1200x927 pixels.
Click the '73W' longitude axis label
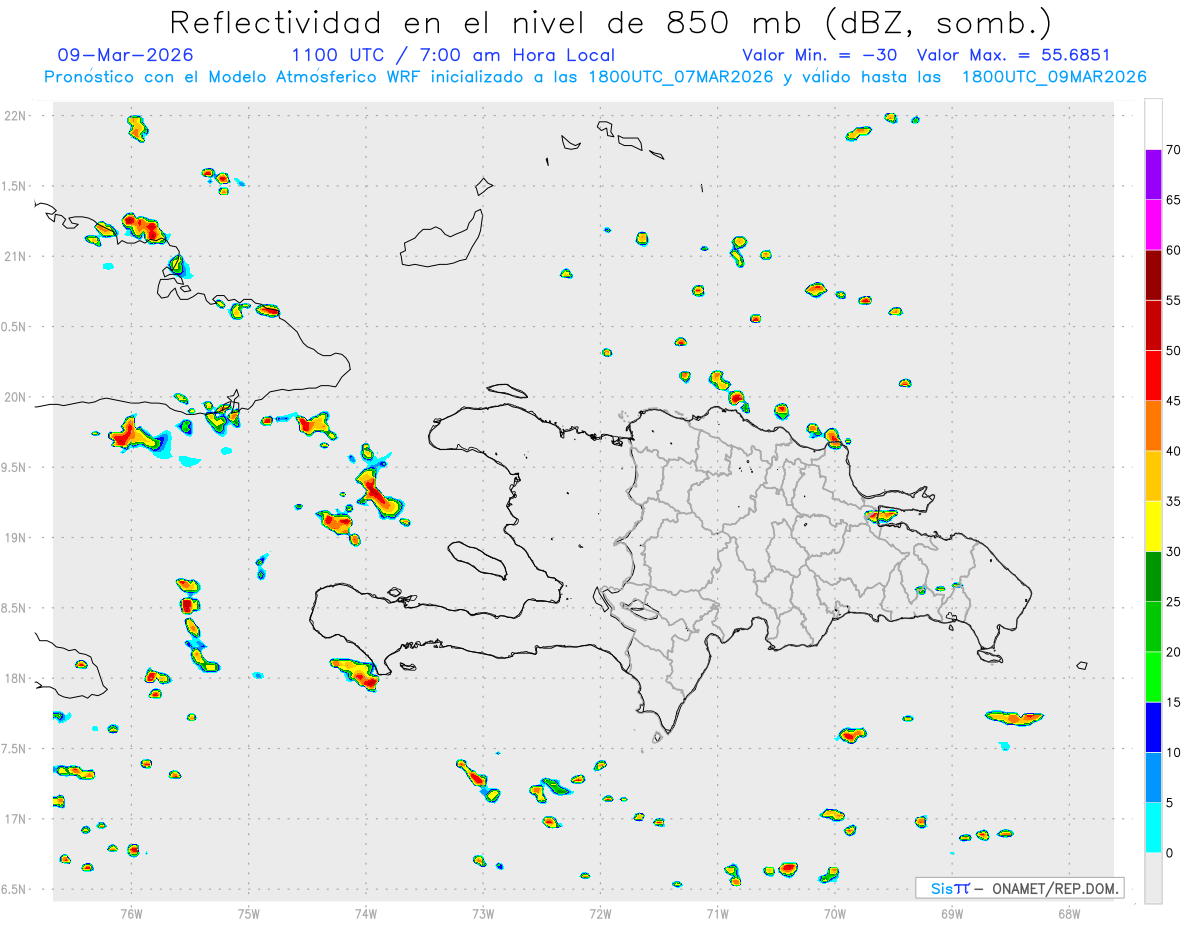483,912
